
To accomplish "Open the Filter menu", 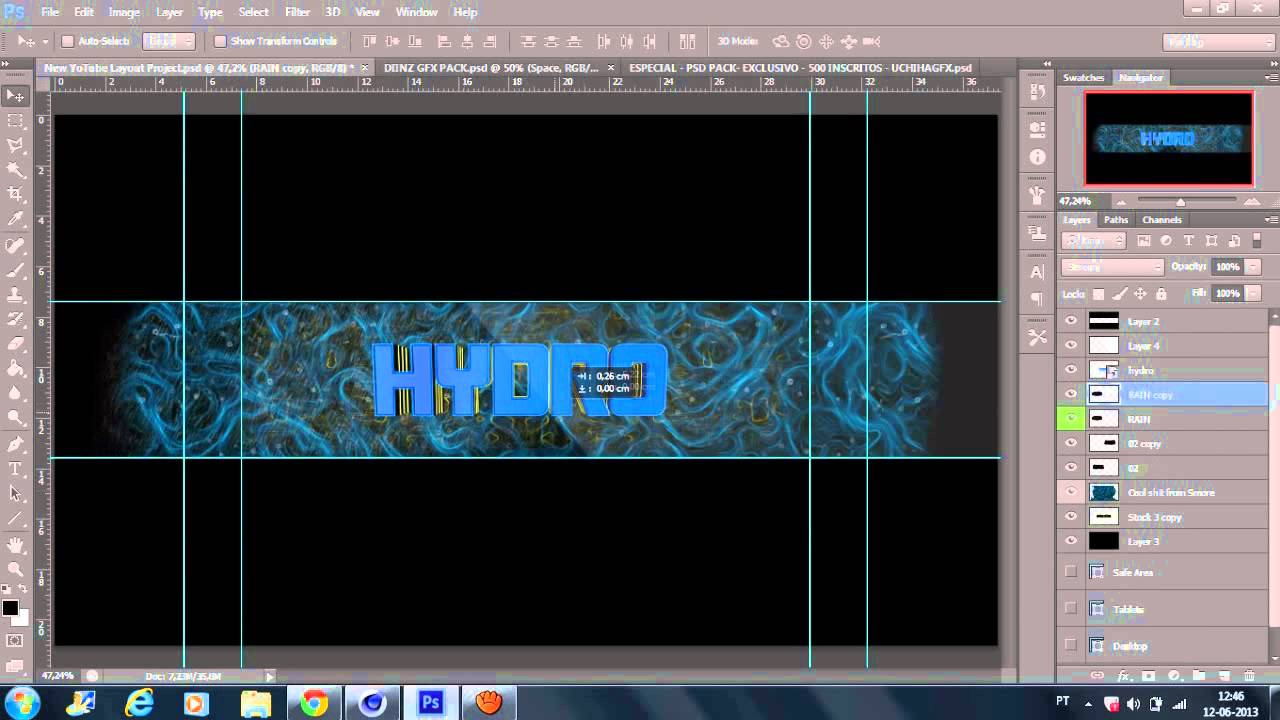I will 297,12.
